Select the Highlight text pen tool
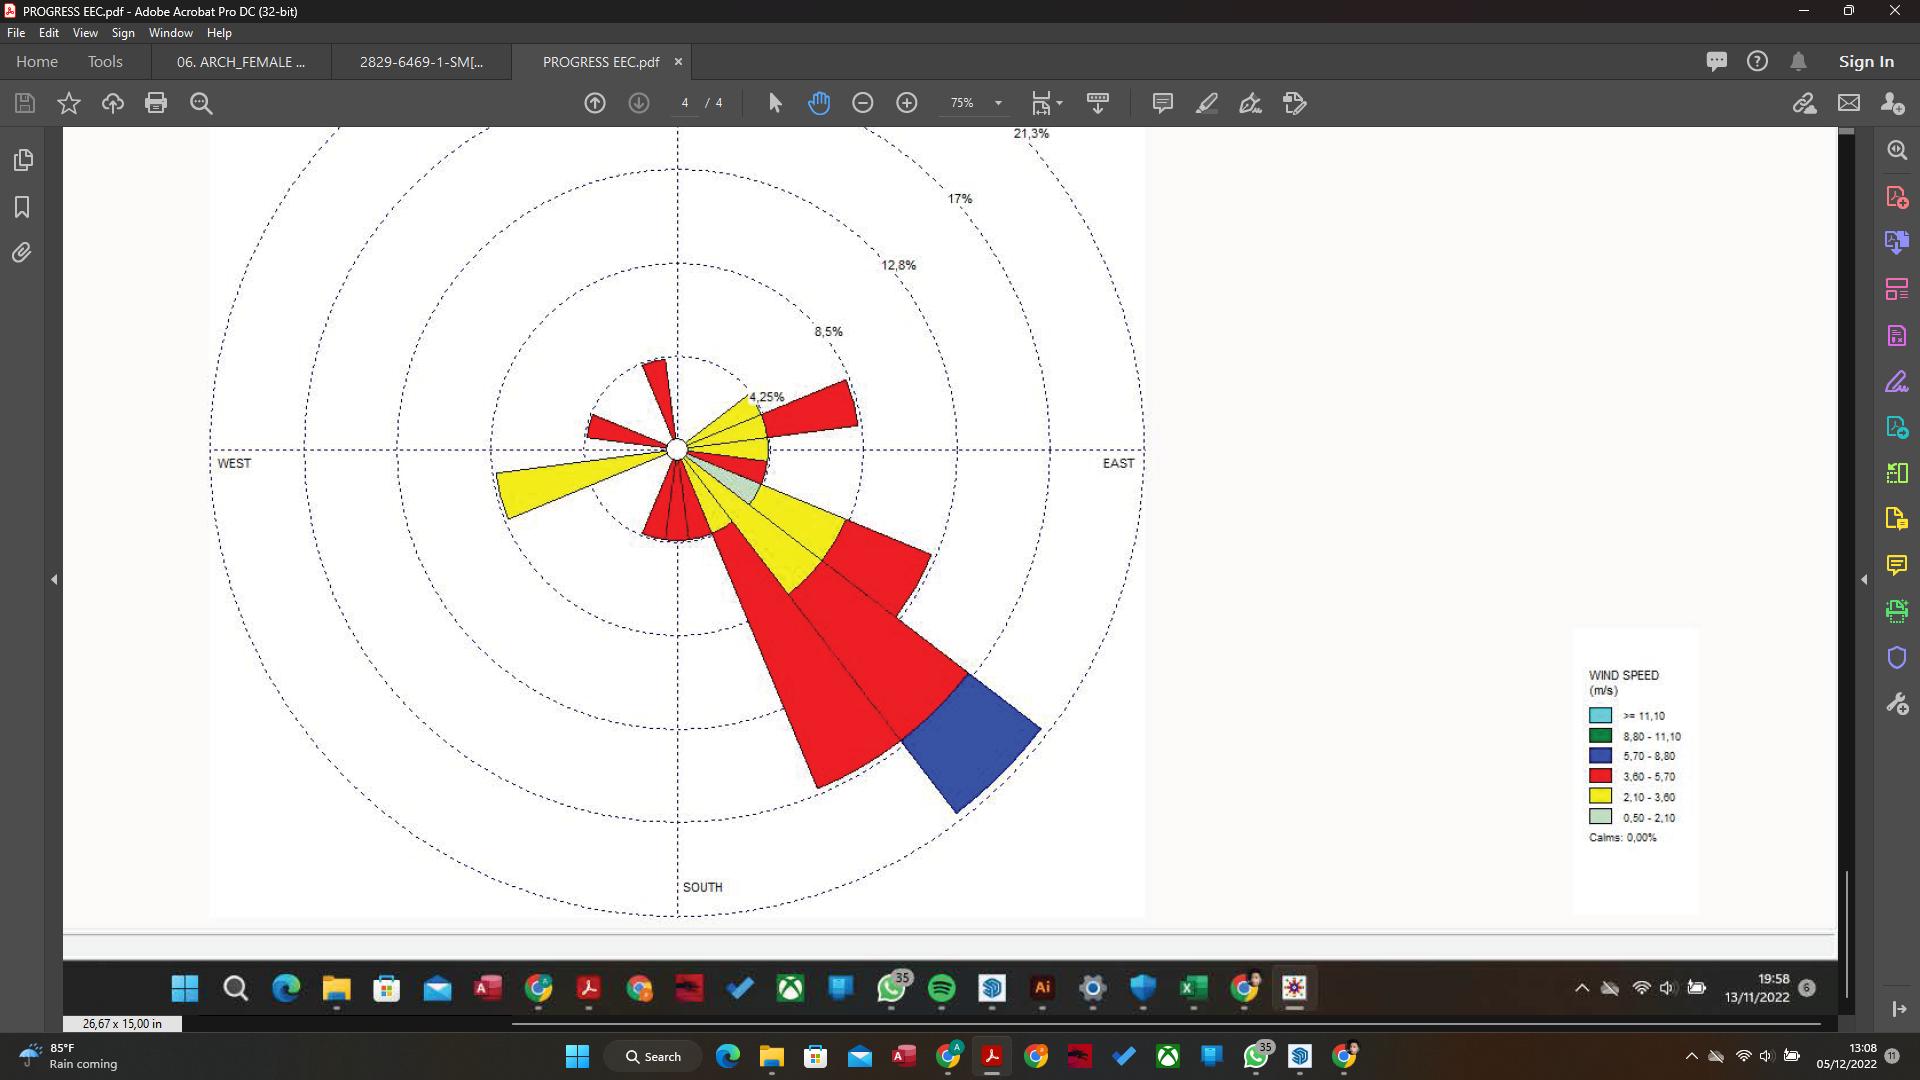The width and height of the screenshot is (1920, 1080). tap(1206, 103)
